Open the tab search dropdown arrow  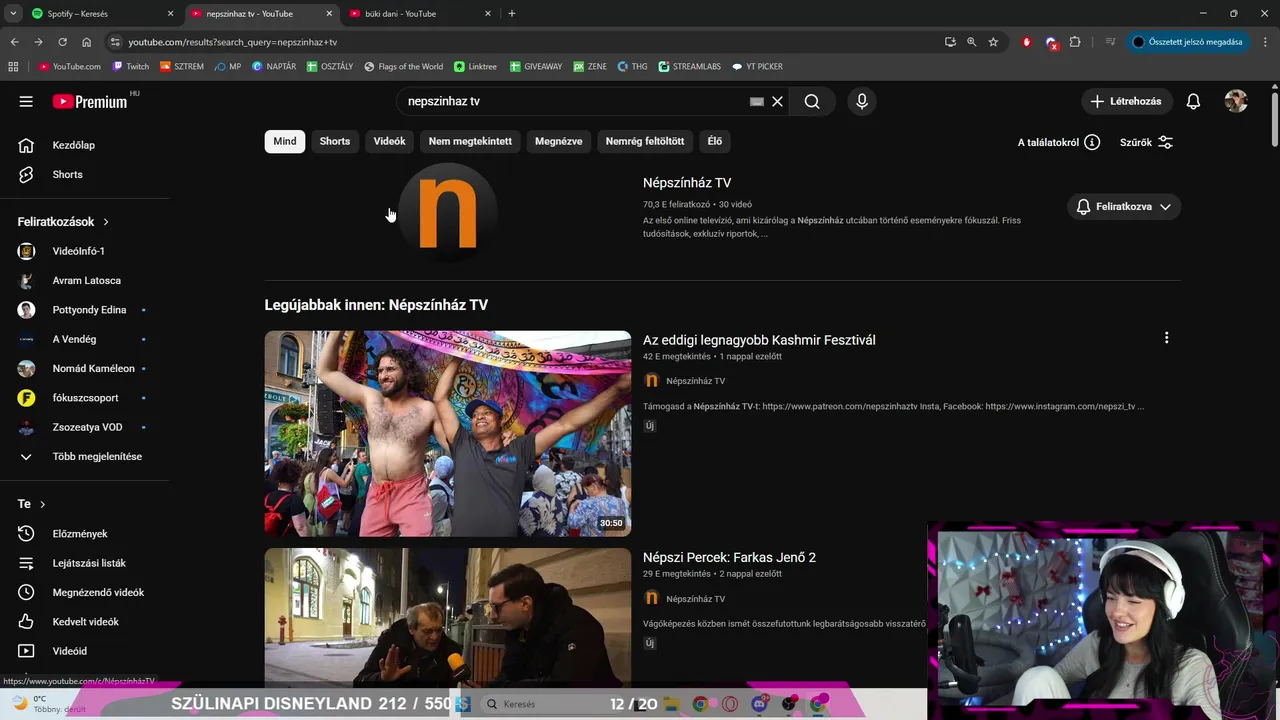click(x=13, y=14)
